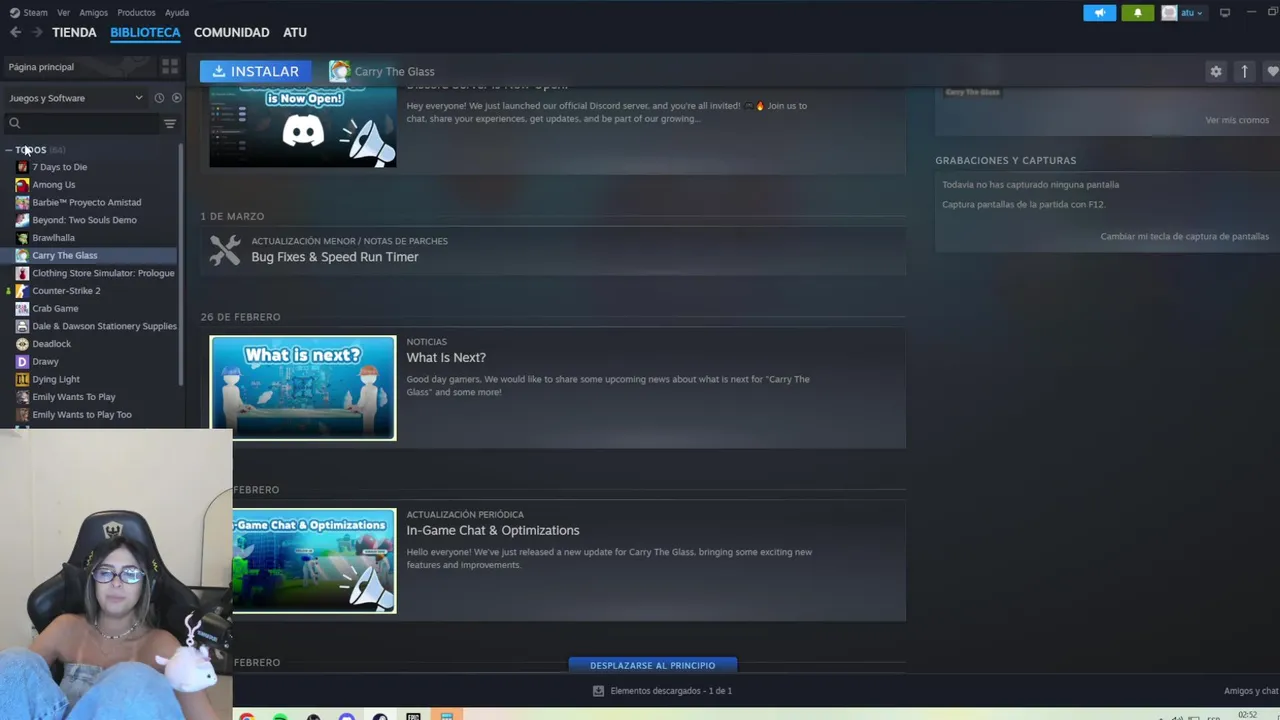Open the Juegos y Software dropdown
The height and width of the screenshot is (720, 1280).
point(76,98)
